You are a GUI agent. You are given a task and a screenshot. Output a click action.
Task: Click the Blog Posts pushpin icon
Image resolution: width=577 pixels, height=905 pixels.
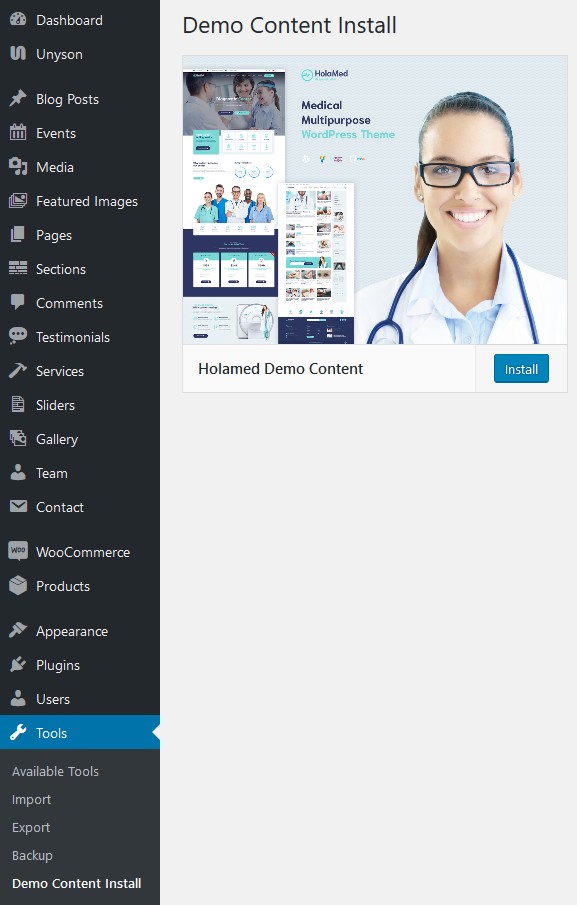(x=18, y=99)
